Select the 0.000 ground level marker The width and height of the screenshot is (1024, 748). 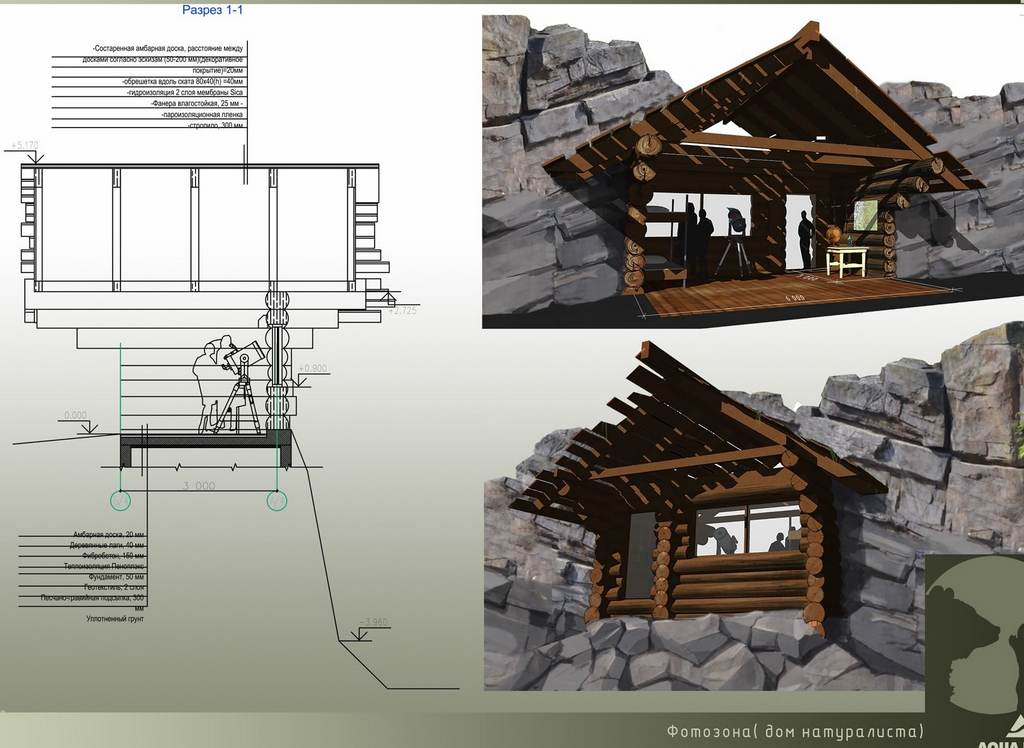75,414
